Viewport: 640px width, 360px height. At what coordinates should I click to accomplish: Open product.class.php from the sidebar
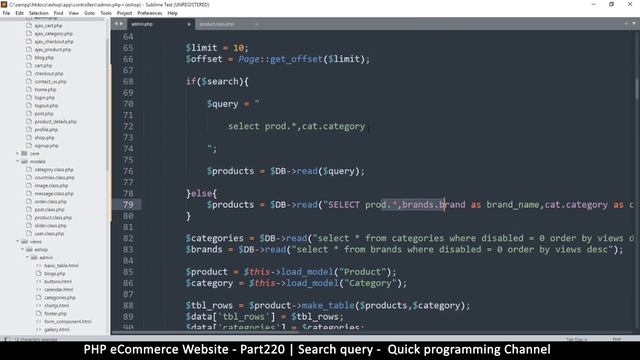coord(53,218)
